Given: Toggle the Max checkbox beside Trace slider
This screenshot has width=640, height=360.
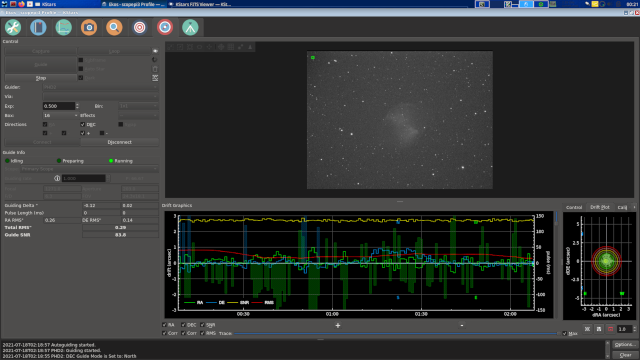Looking at the screenshot, I should [564, 333].
